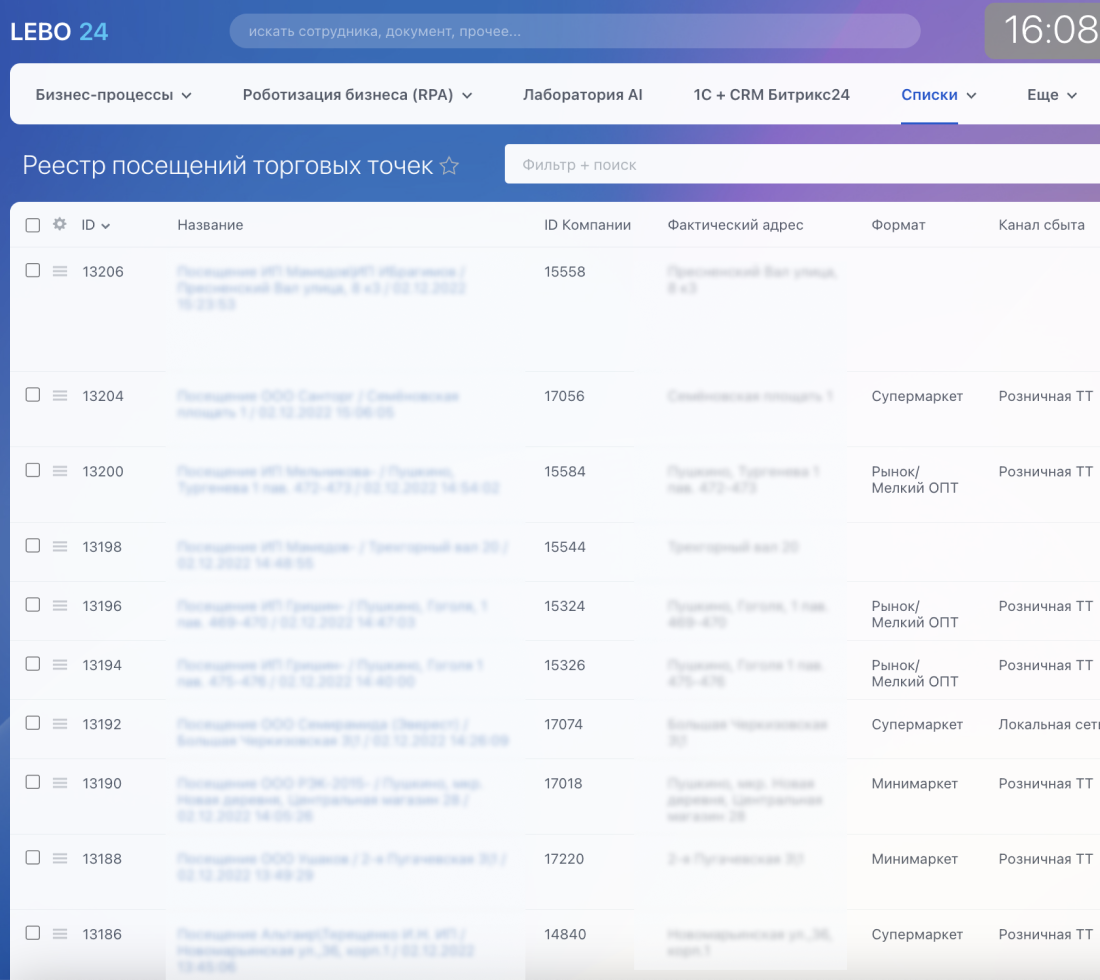Open row actions menu for ID 13204

(60, 396)
